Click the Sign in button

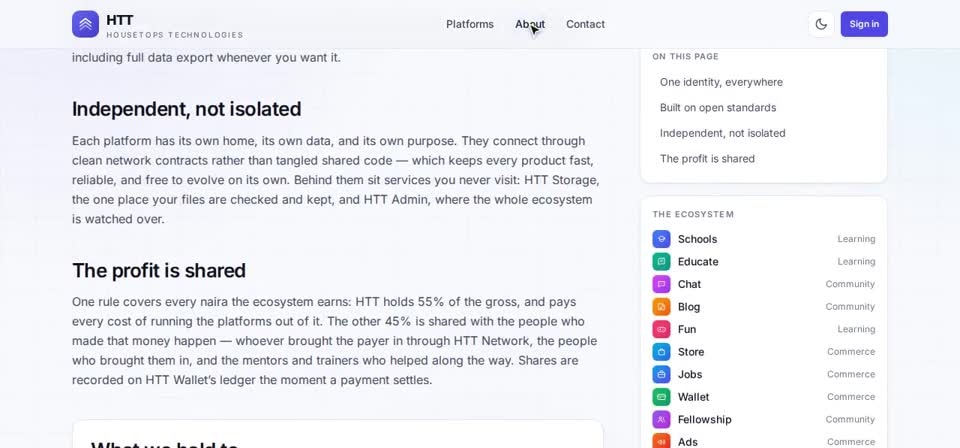pos(864,24)
